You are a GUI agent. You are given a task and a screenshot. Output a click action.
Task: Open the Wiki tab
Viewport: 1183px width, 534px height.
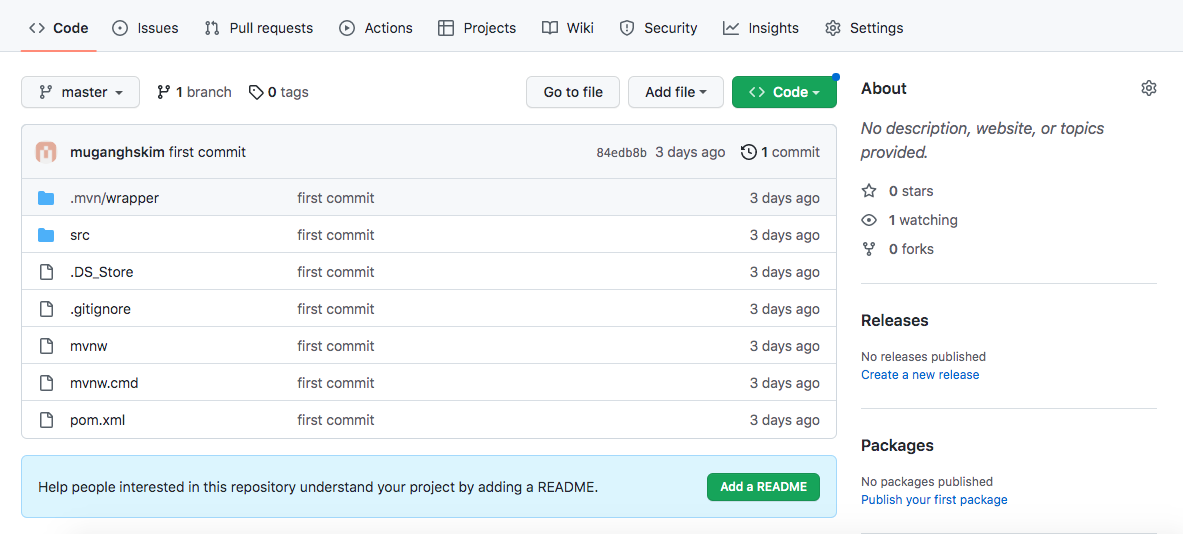point(567,28)
